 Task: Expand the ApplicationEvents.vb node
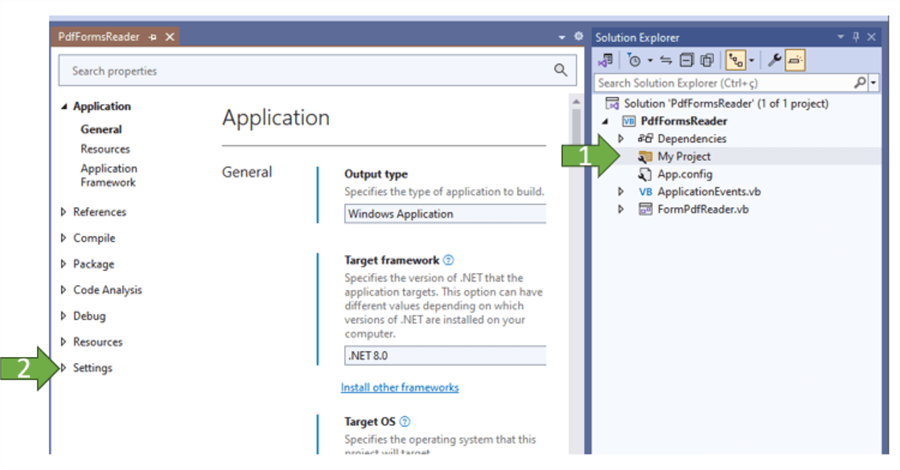(x=620, y=192)
